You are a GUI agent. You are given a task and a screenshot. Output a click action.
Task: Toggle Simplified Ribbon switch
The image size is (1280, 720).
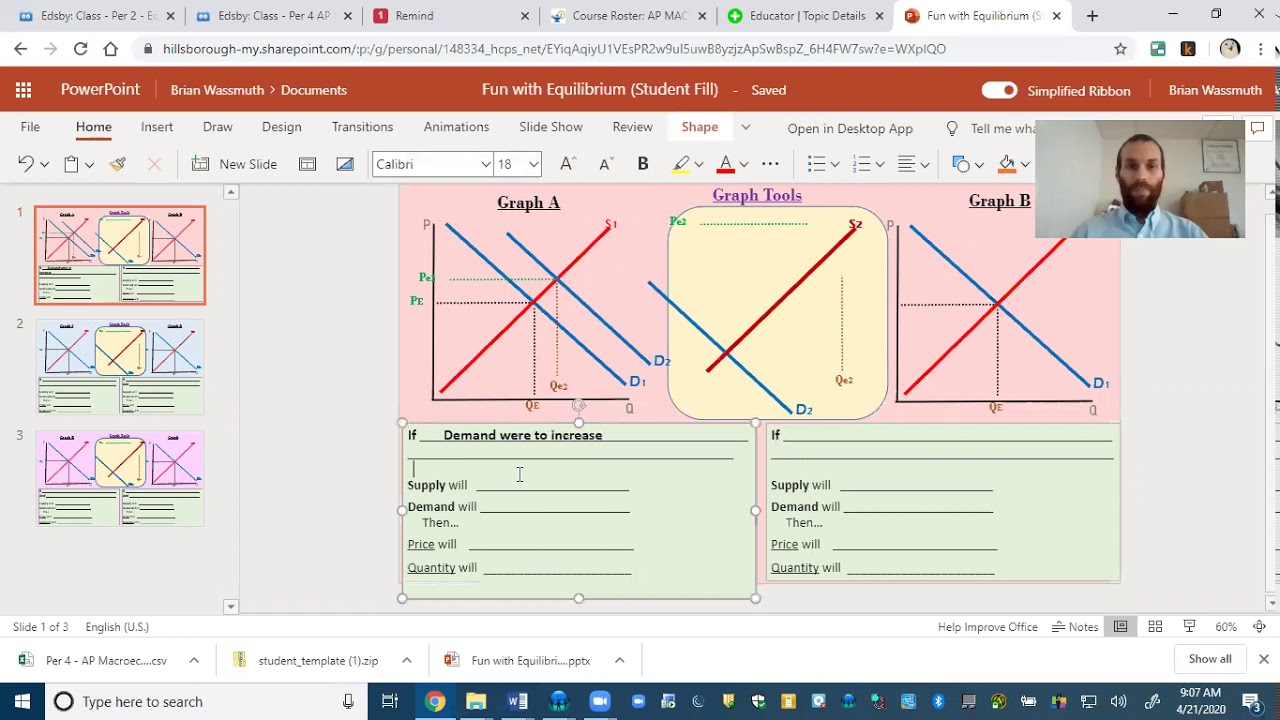point(999,90)
